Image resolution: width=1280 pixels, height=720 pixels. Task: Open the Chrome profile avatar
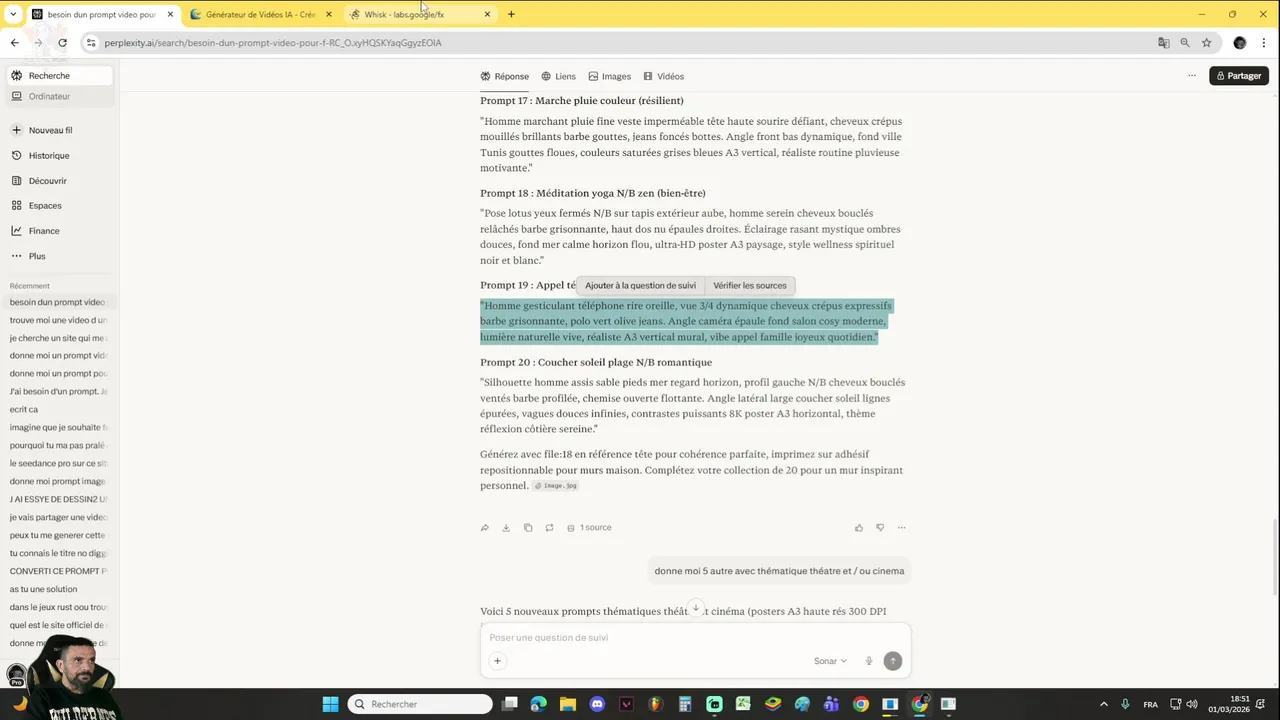pyautogui.click(x=1240, y=43)
